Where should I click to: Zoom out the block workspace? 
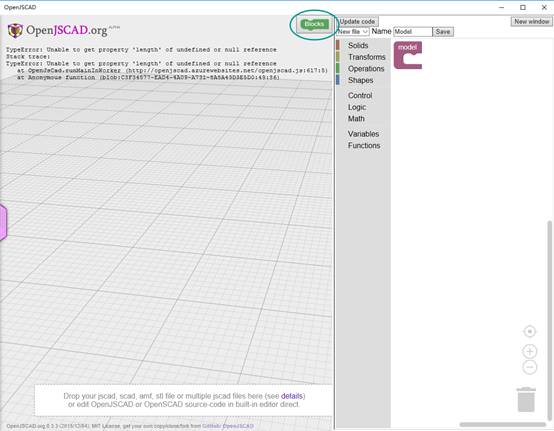[529, 367]
